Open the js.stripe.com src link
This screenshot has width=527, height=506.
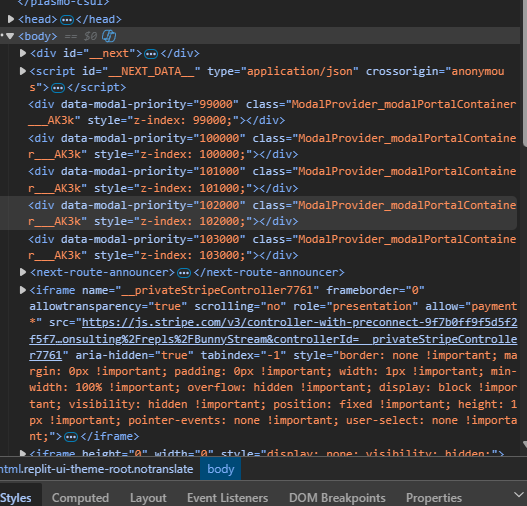click(273, 339)
